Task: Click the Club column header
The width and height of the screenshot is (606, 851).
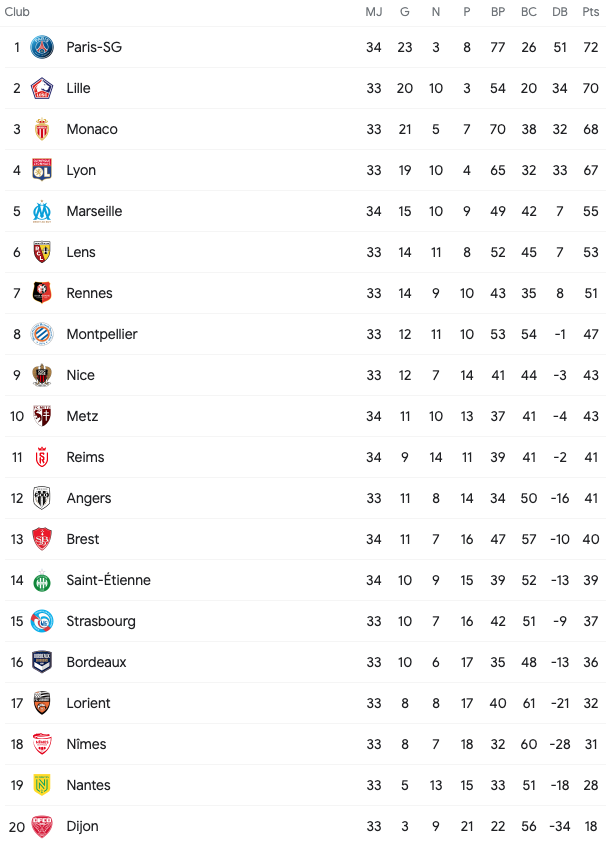Action: coord(17,12)
